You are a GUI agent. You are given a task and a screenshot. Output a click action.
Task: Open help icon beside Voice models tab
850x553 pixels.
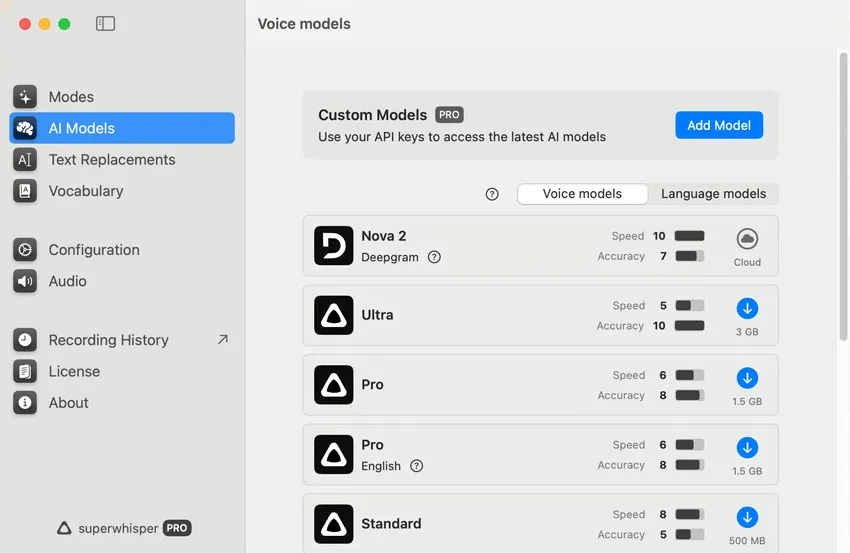(x=492, y=194)
